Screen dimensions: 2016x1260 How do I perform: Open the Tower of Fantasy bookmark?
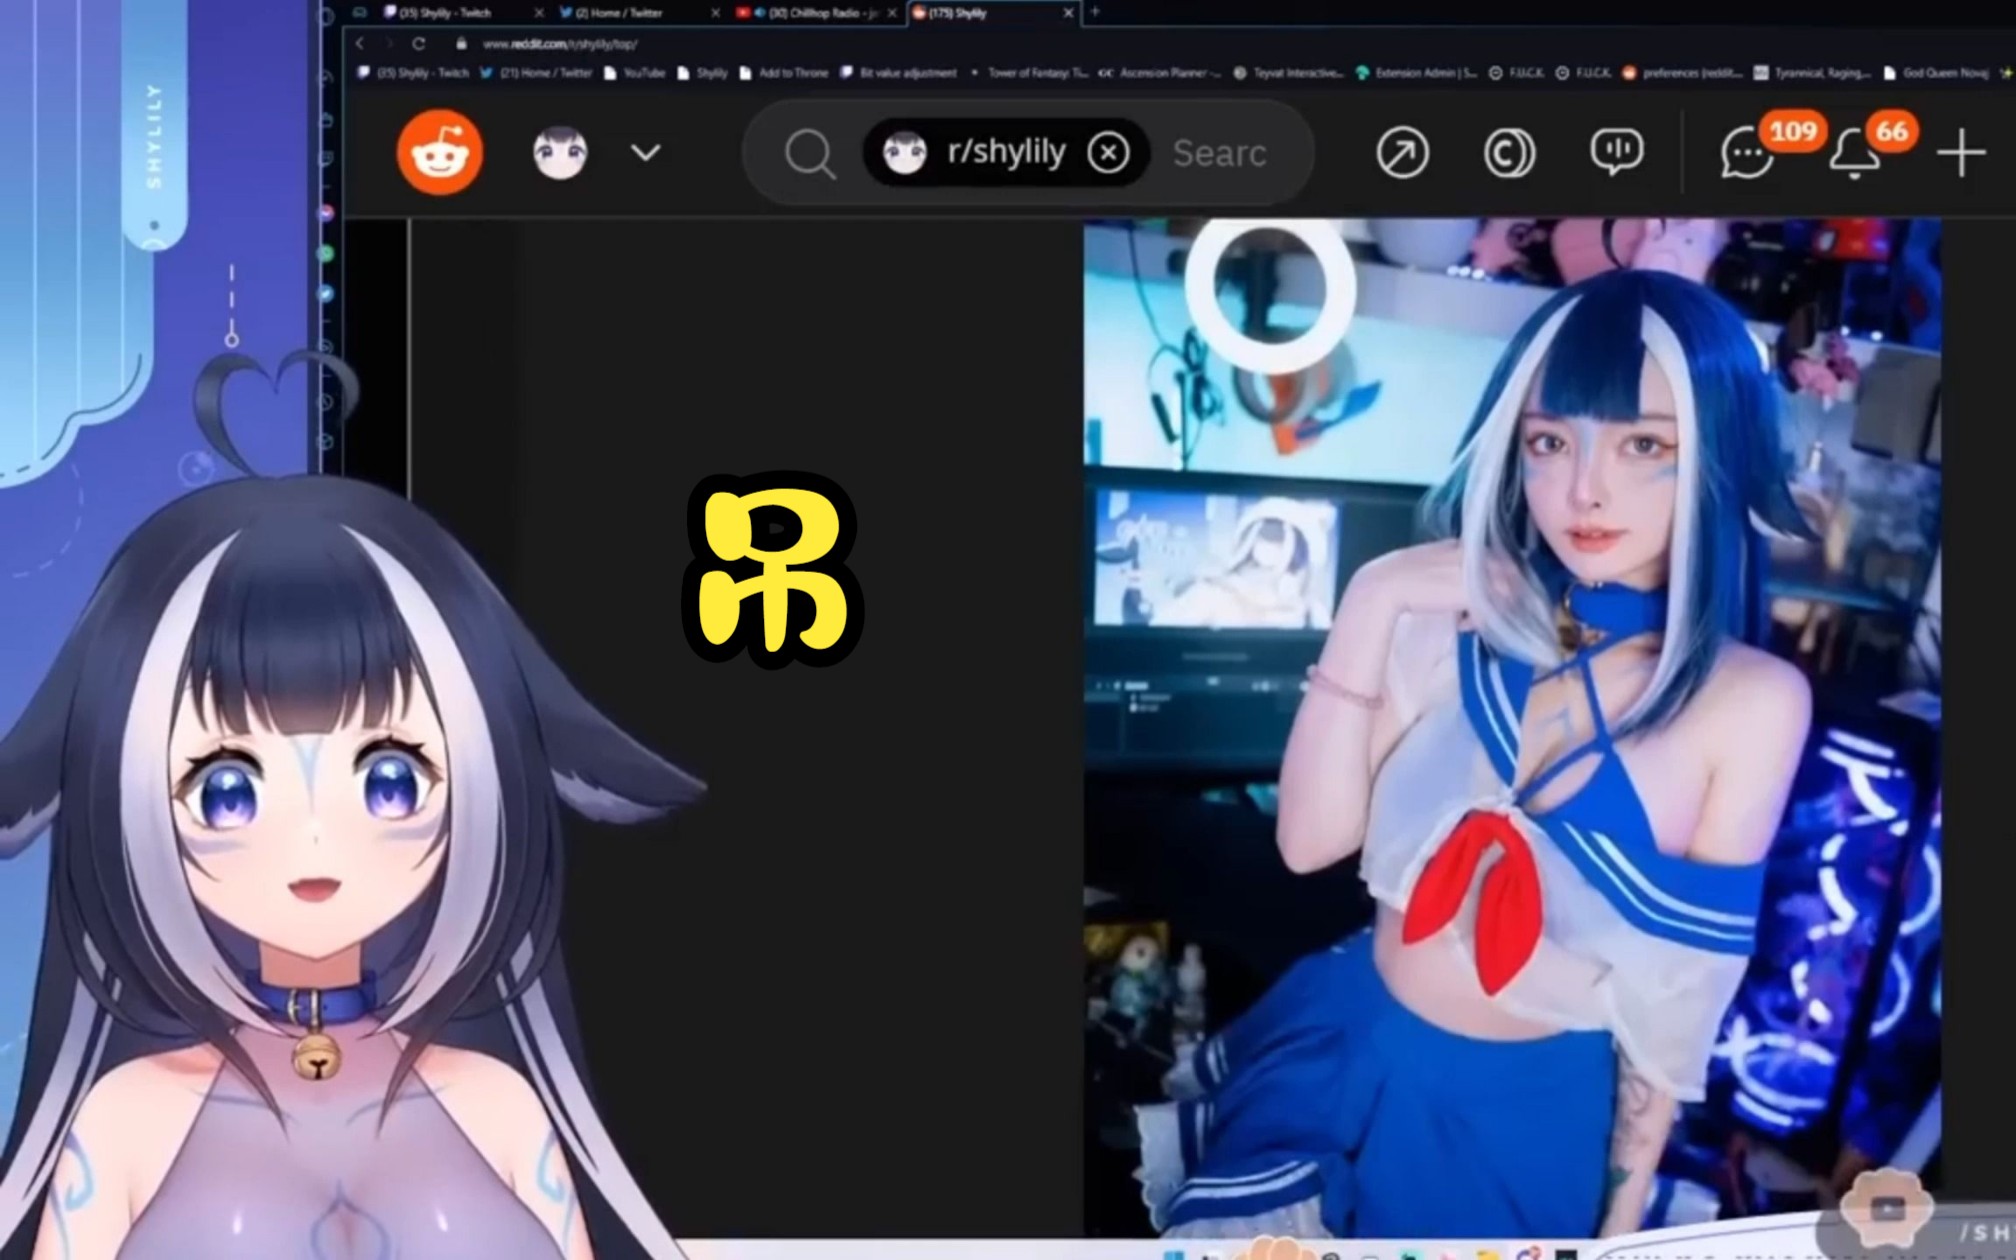(x=1029, y=73)
